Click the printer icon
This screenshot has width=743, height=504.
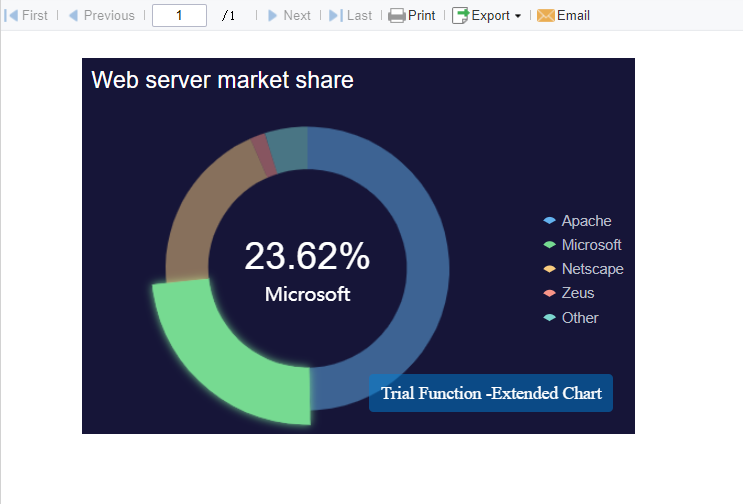click(397, 16)
